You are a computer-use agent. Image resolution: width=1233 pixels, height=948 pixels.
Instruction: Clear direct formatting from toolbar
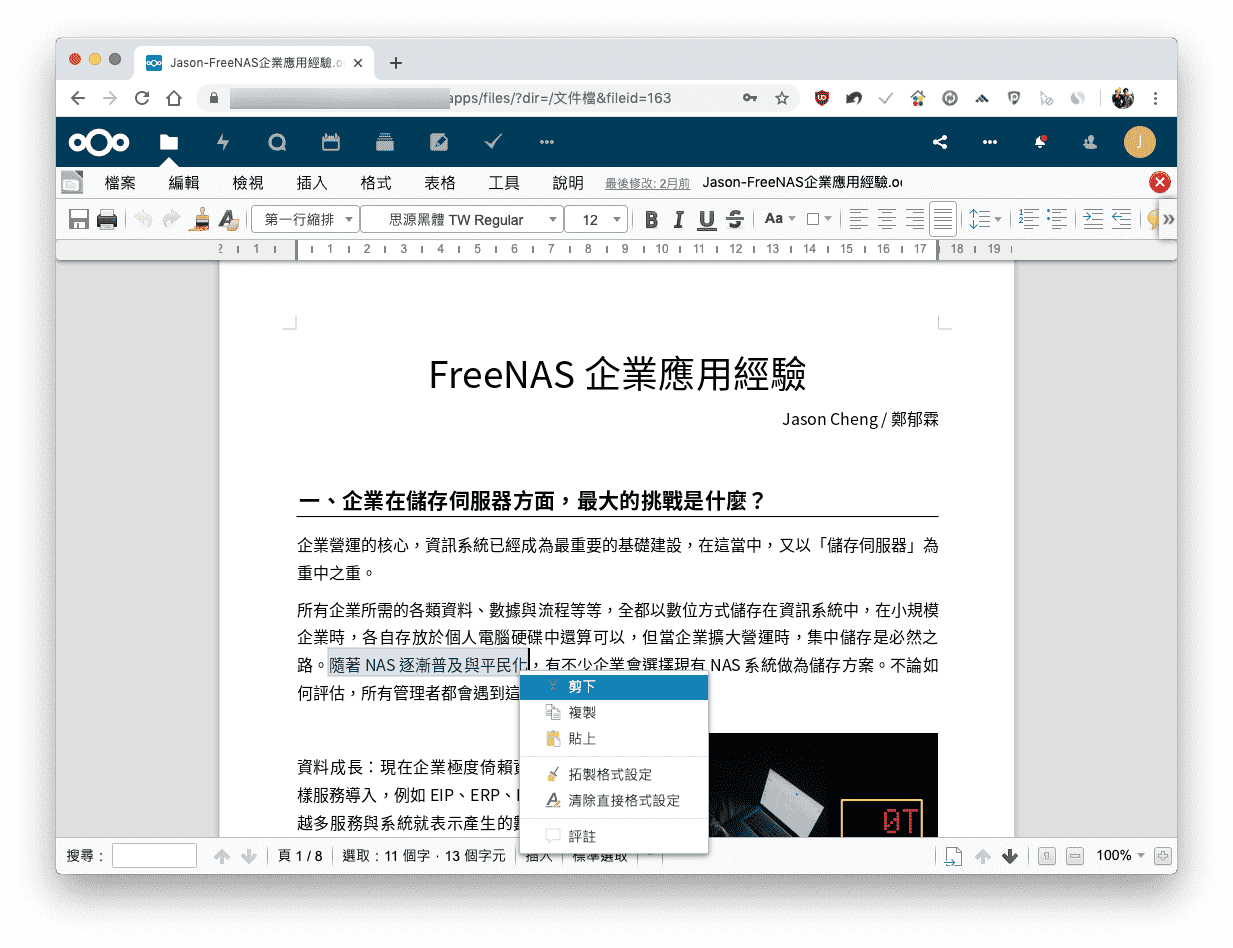coord(228,219)
